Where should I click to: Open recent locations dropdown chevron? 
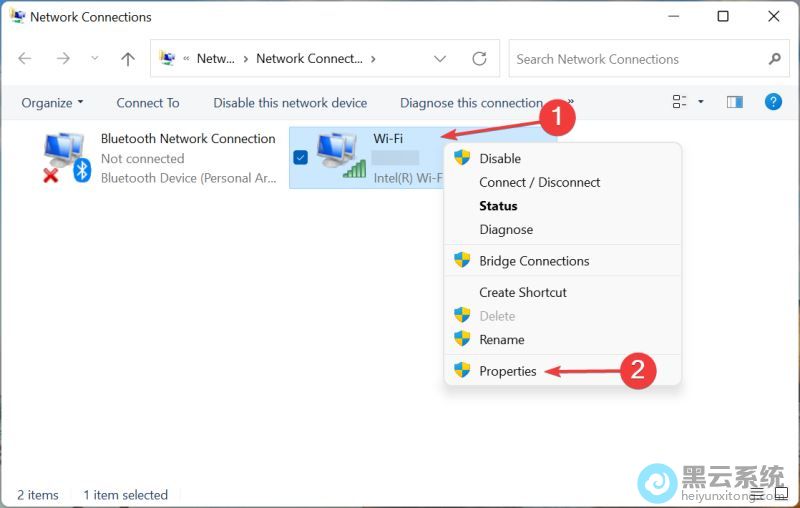[95, 59]
